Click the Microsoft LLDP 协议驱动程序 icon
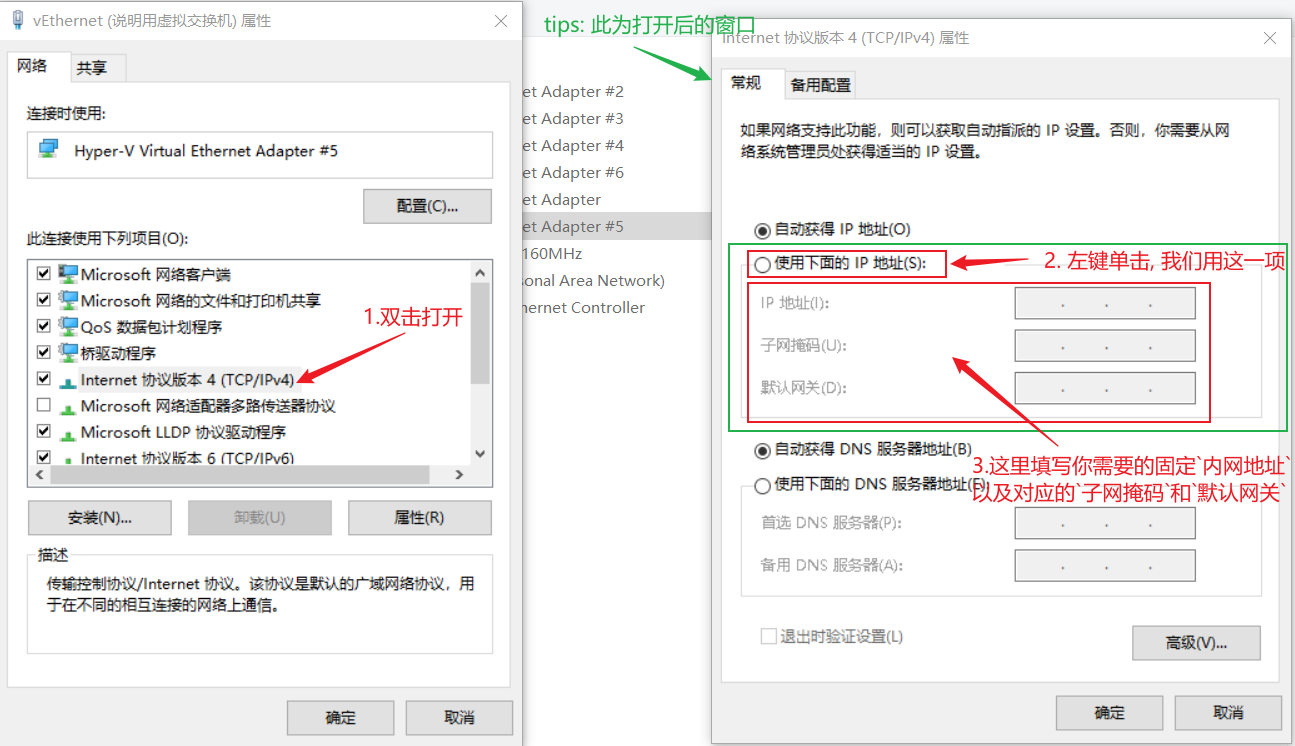Screen dimensions: 1295x746 tap(68, 434)
